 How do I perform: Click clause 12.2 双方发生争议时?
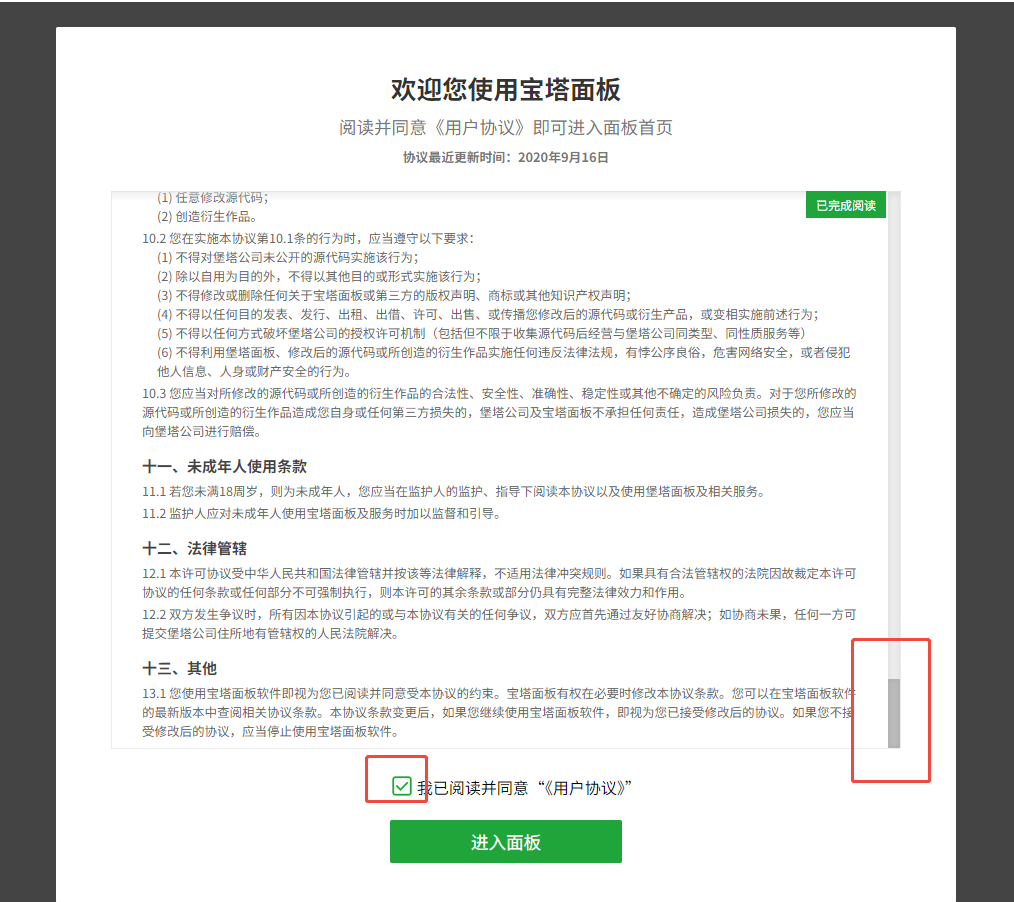coord(499,624)
